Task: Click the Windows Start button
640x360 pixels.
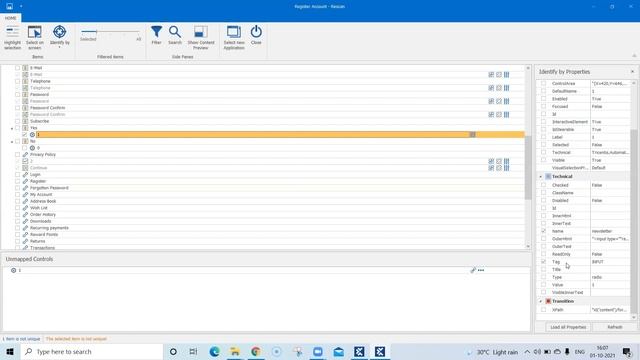Action: coord(10,351)
